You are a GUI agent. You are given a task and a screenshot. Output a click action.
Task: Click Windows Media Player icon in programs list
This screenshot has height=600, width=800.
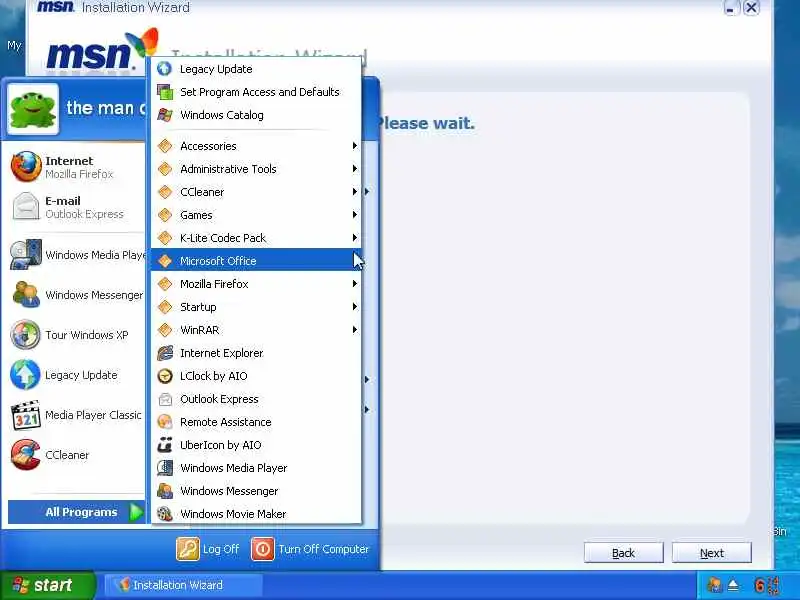pos(164,468)
